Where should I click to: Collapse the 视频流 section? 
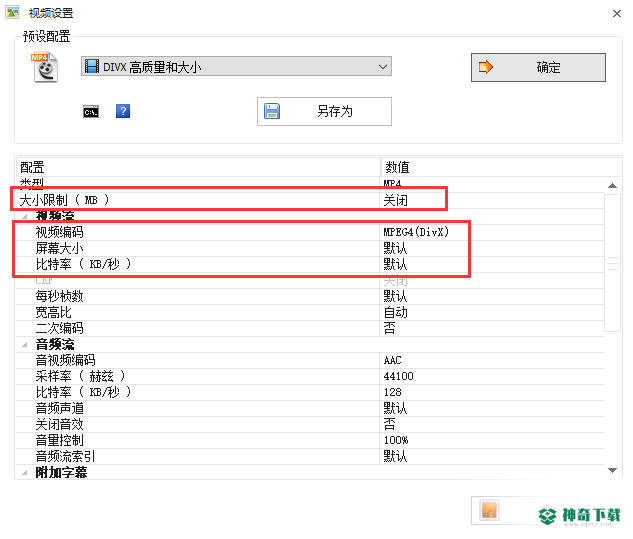25,216
